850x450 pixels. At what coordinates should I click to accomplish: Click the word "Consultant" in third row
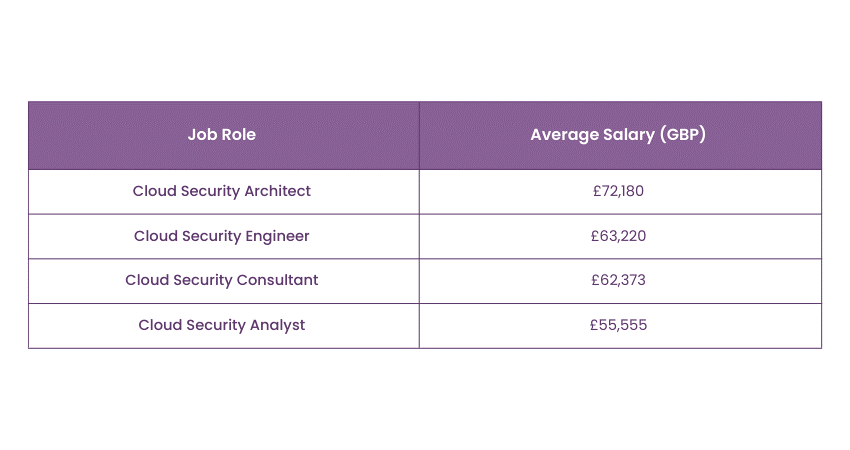coord(277,280)
